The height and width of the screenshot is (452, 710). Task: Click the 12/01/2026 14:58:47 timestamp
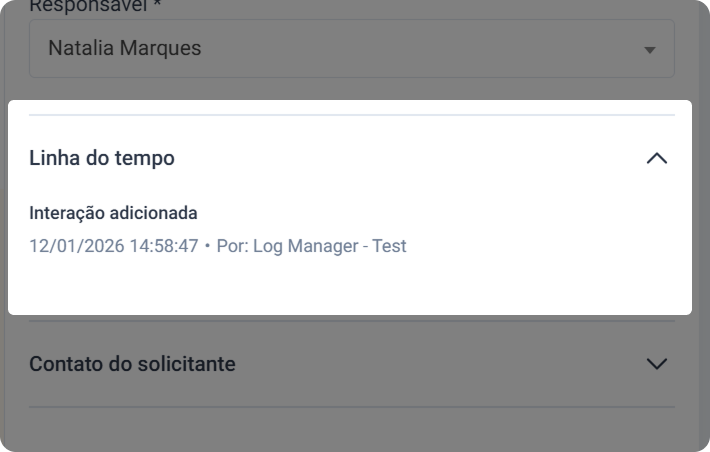coord(113,246)
